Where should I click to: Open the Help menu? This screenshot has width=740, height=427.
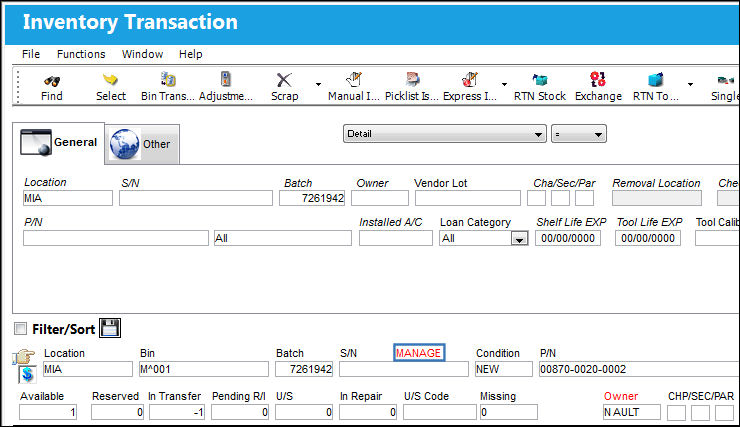(191, 54)
